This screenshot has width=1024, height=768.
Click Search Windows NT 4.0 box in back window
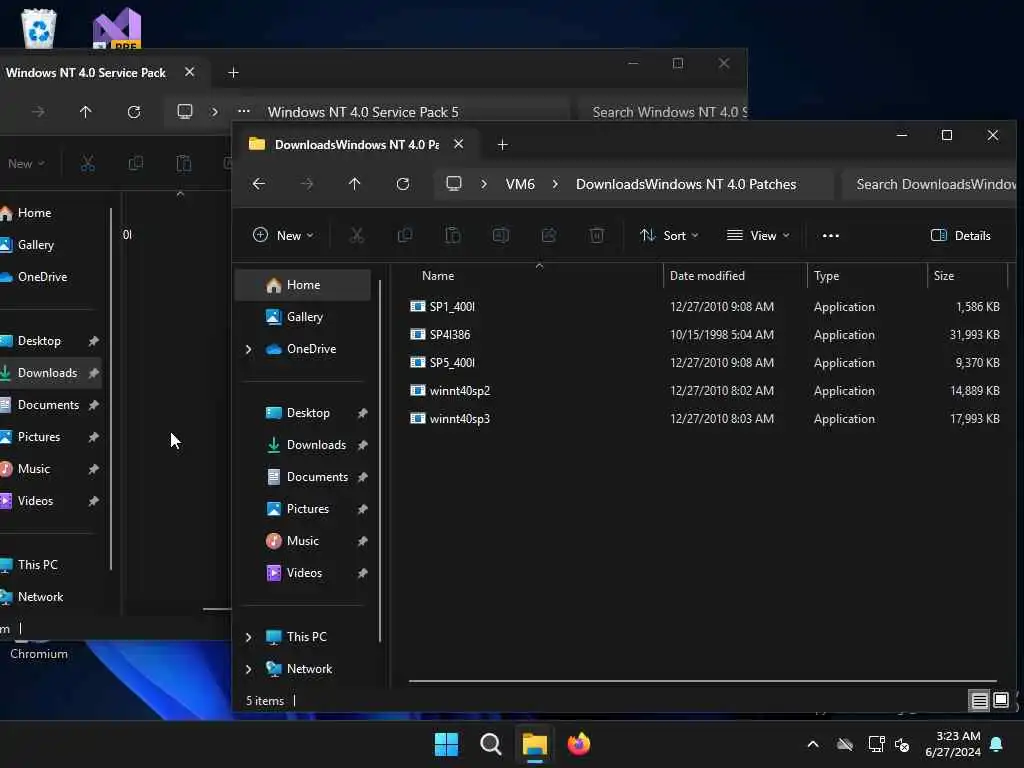(x=663, y=112)
